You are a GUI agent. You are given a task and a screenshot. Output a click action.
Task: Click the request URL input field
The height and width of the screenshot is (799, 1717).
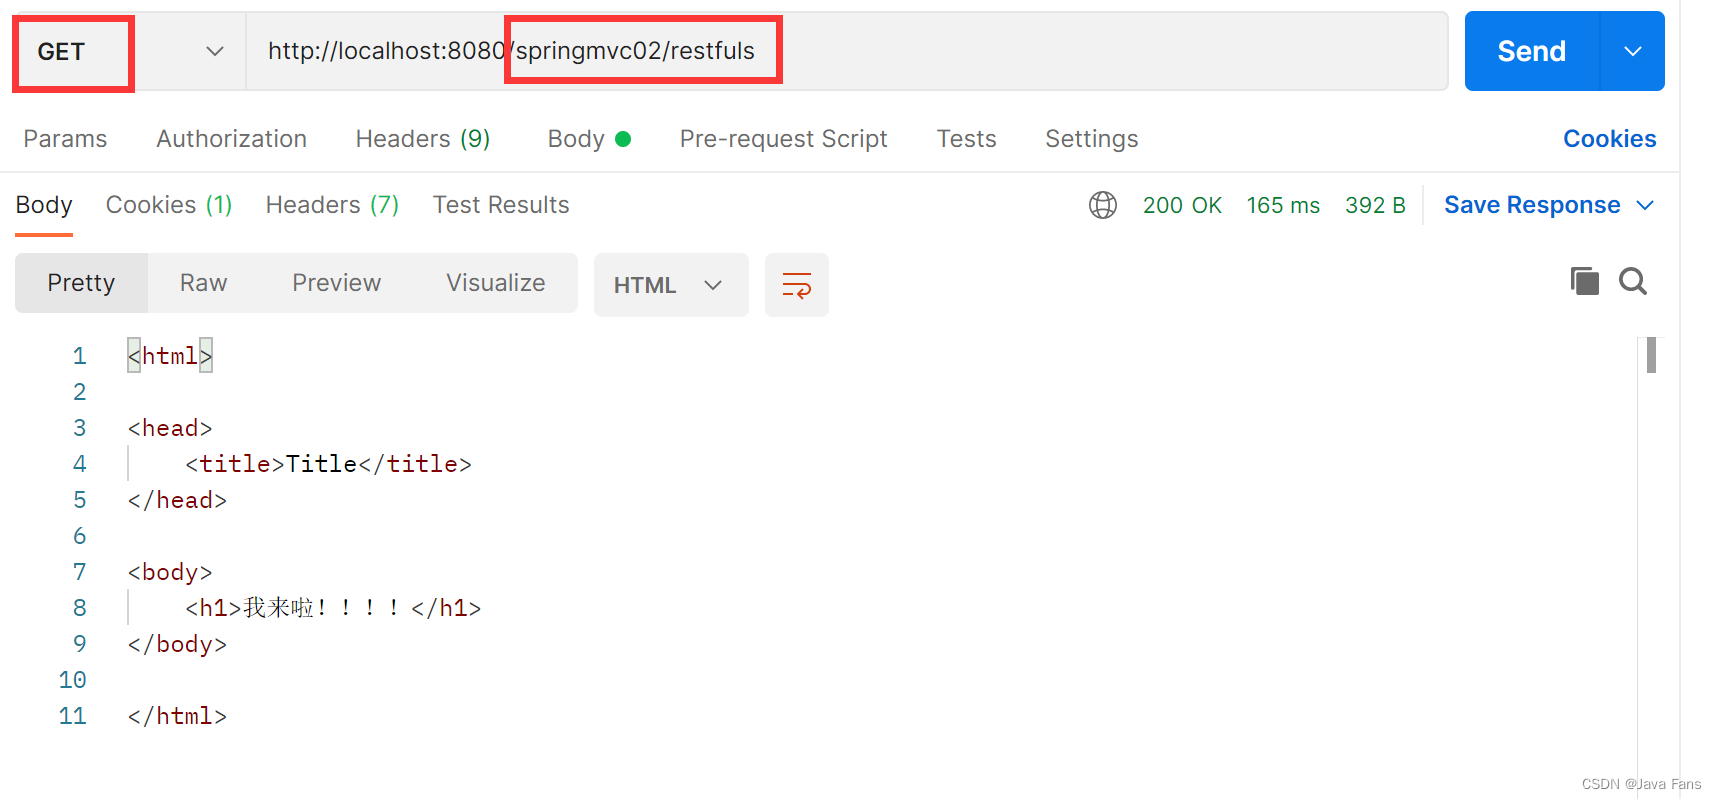[846, 51]
